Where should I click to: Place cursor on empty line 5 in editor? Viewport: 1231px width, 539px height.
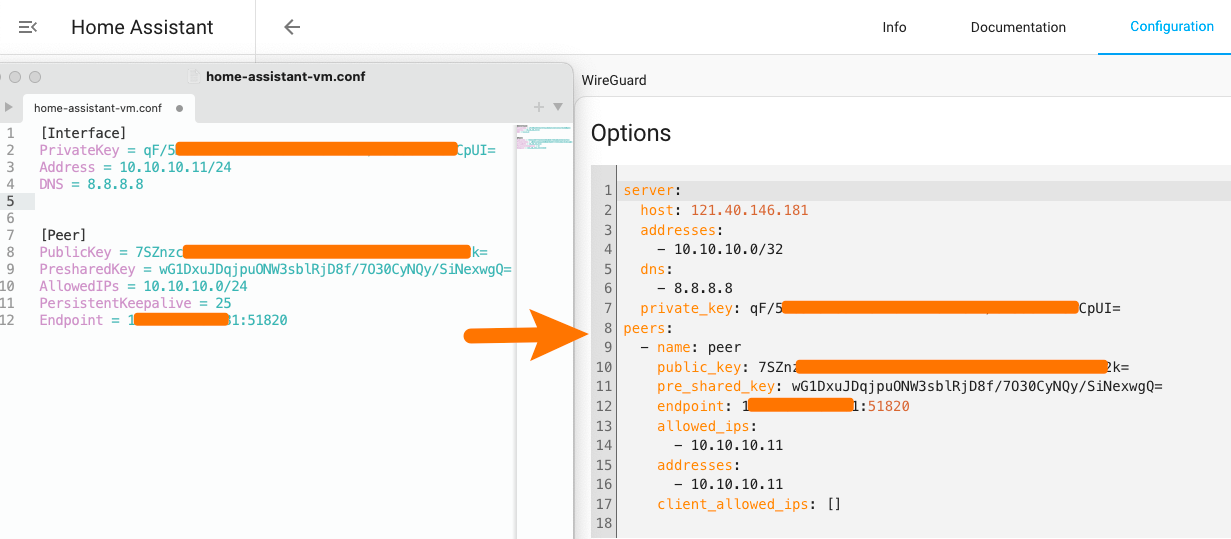click(200, 202)
